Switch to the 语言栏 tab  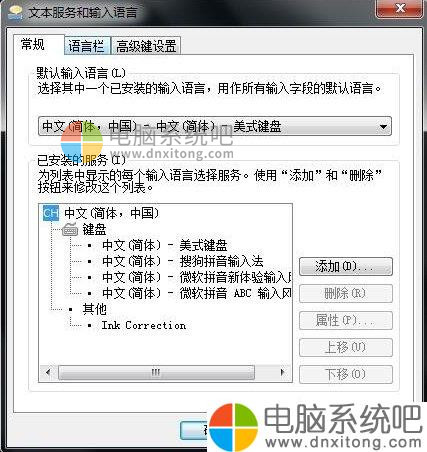pos(86,46)
